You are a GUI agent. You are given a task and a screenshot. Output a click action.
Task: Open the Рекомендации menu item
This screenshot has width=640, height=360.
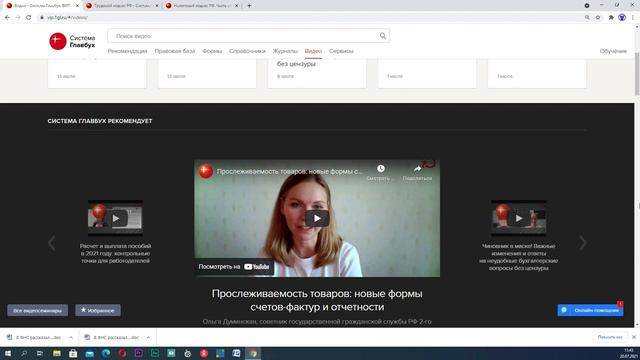point(127,51)
